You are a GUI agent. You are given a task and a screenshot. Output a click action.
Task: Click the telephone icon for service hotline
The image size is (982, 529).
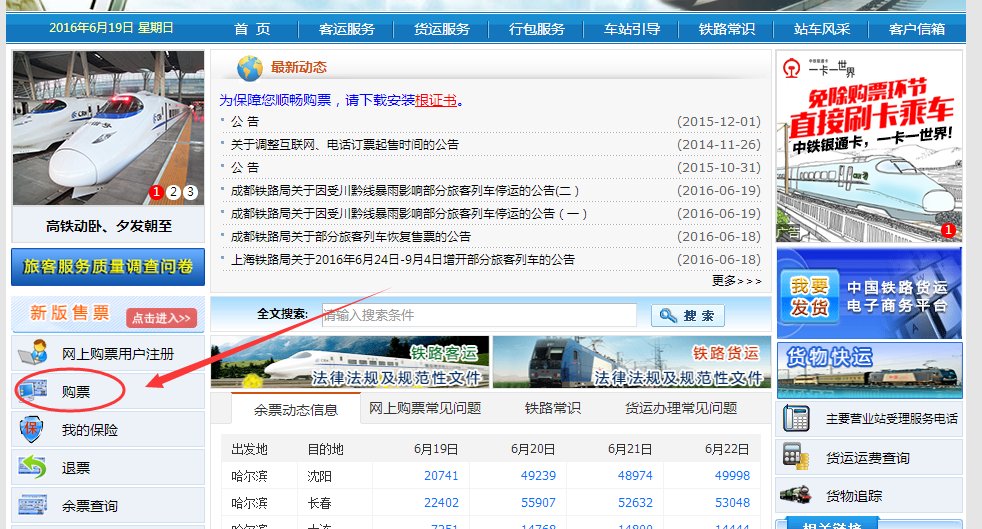(796, 418)
